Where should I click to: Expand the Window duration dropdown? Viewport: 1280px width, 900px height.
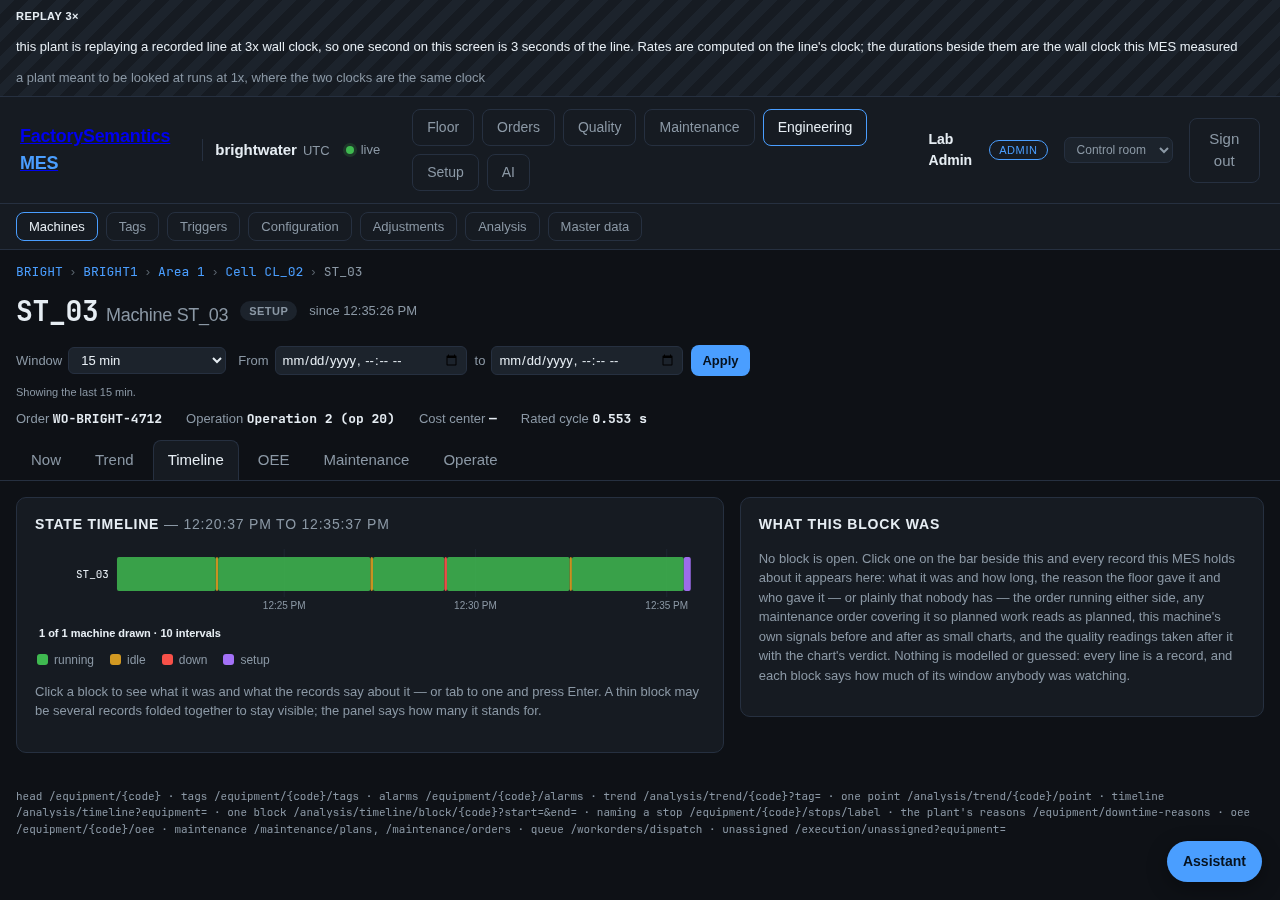point(147,360)
